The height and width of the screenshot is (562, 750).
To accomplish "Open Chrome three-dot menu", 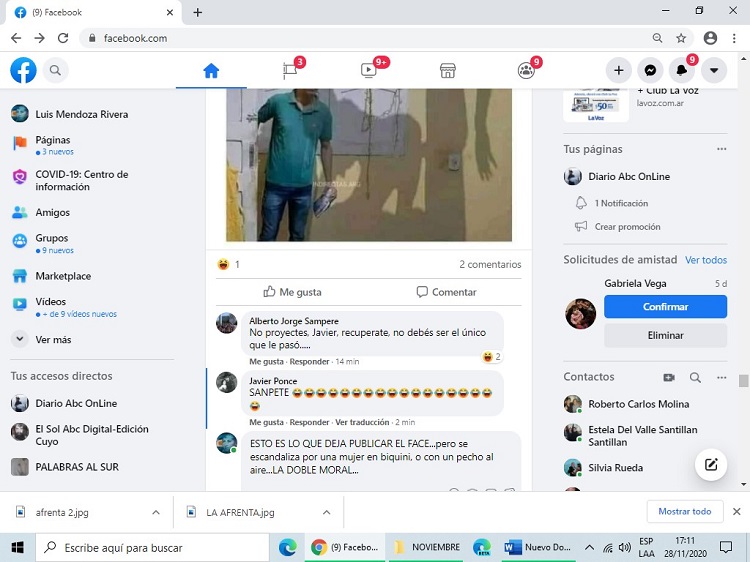I will pyautogui.click(x=734, y=38).
